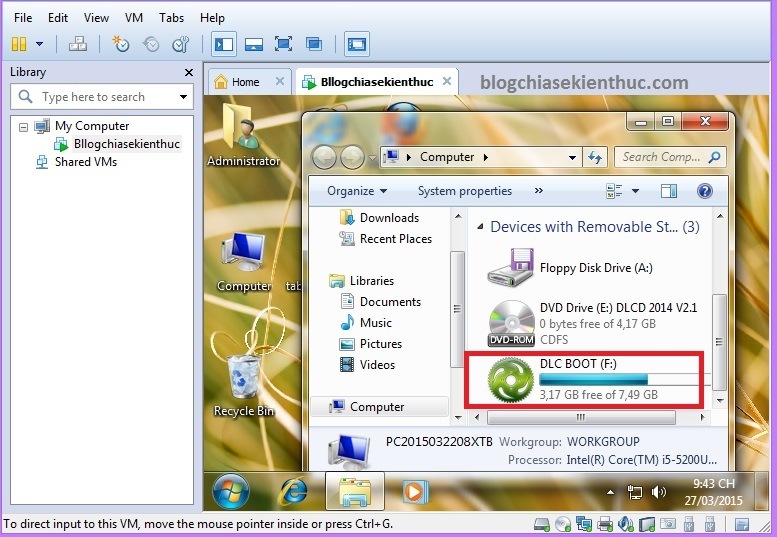Toggle the library sidebar view
Image resolution: width=777 pixels, height=537 pixels.
click(x=224, y=44)
